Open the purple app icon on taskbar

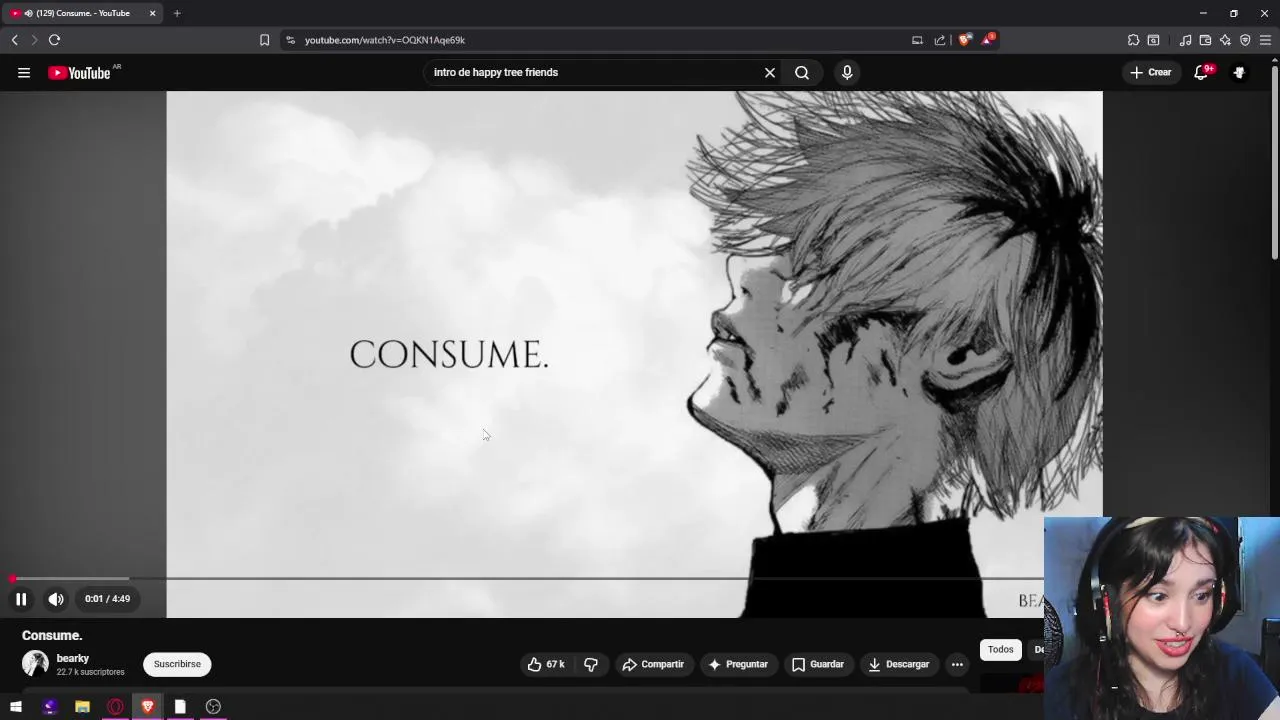click(x=49, y=707)
